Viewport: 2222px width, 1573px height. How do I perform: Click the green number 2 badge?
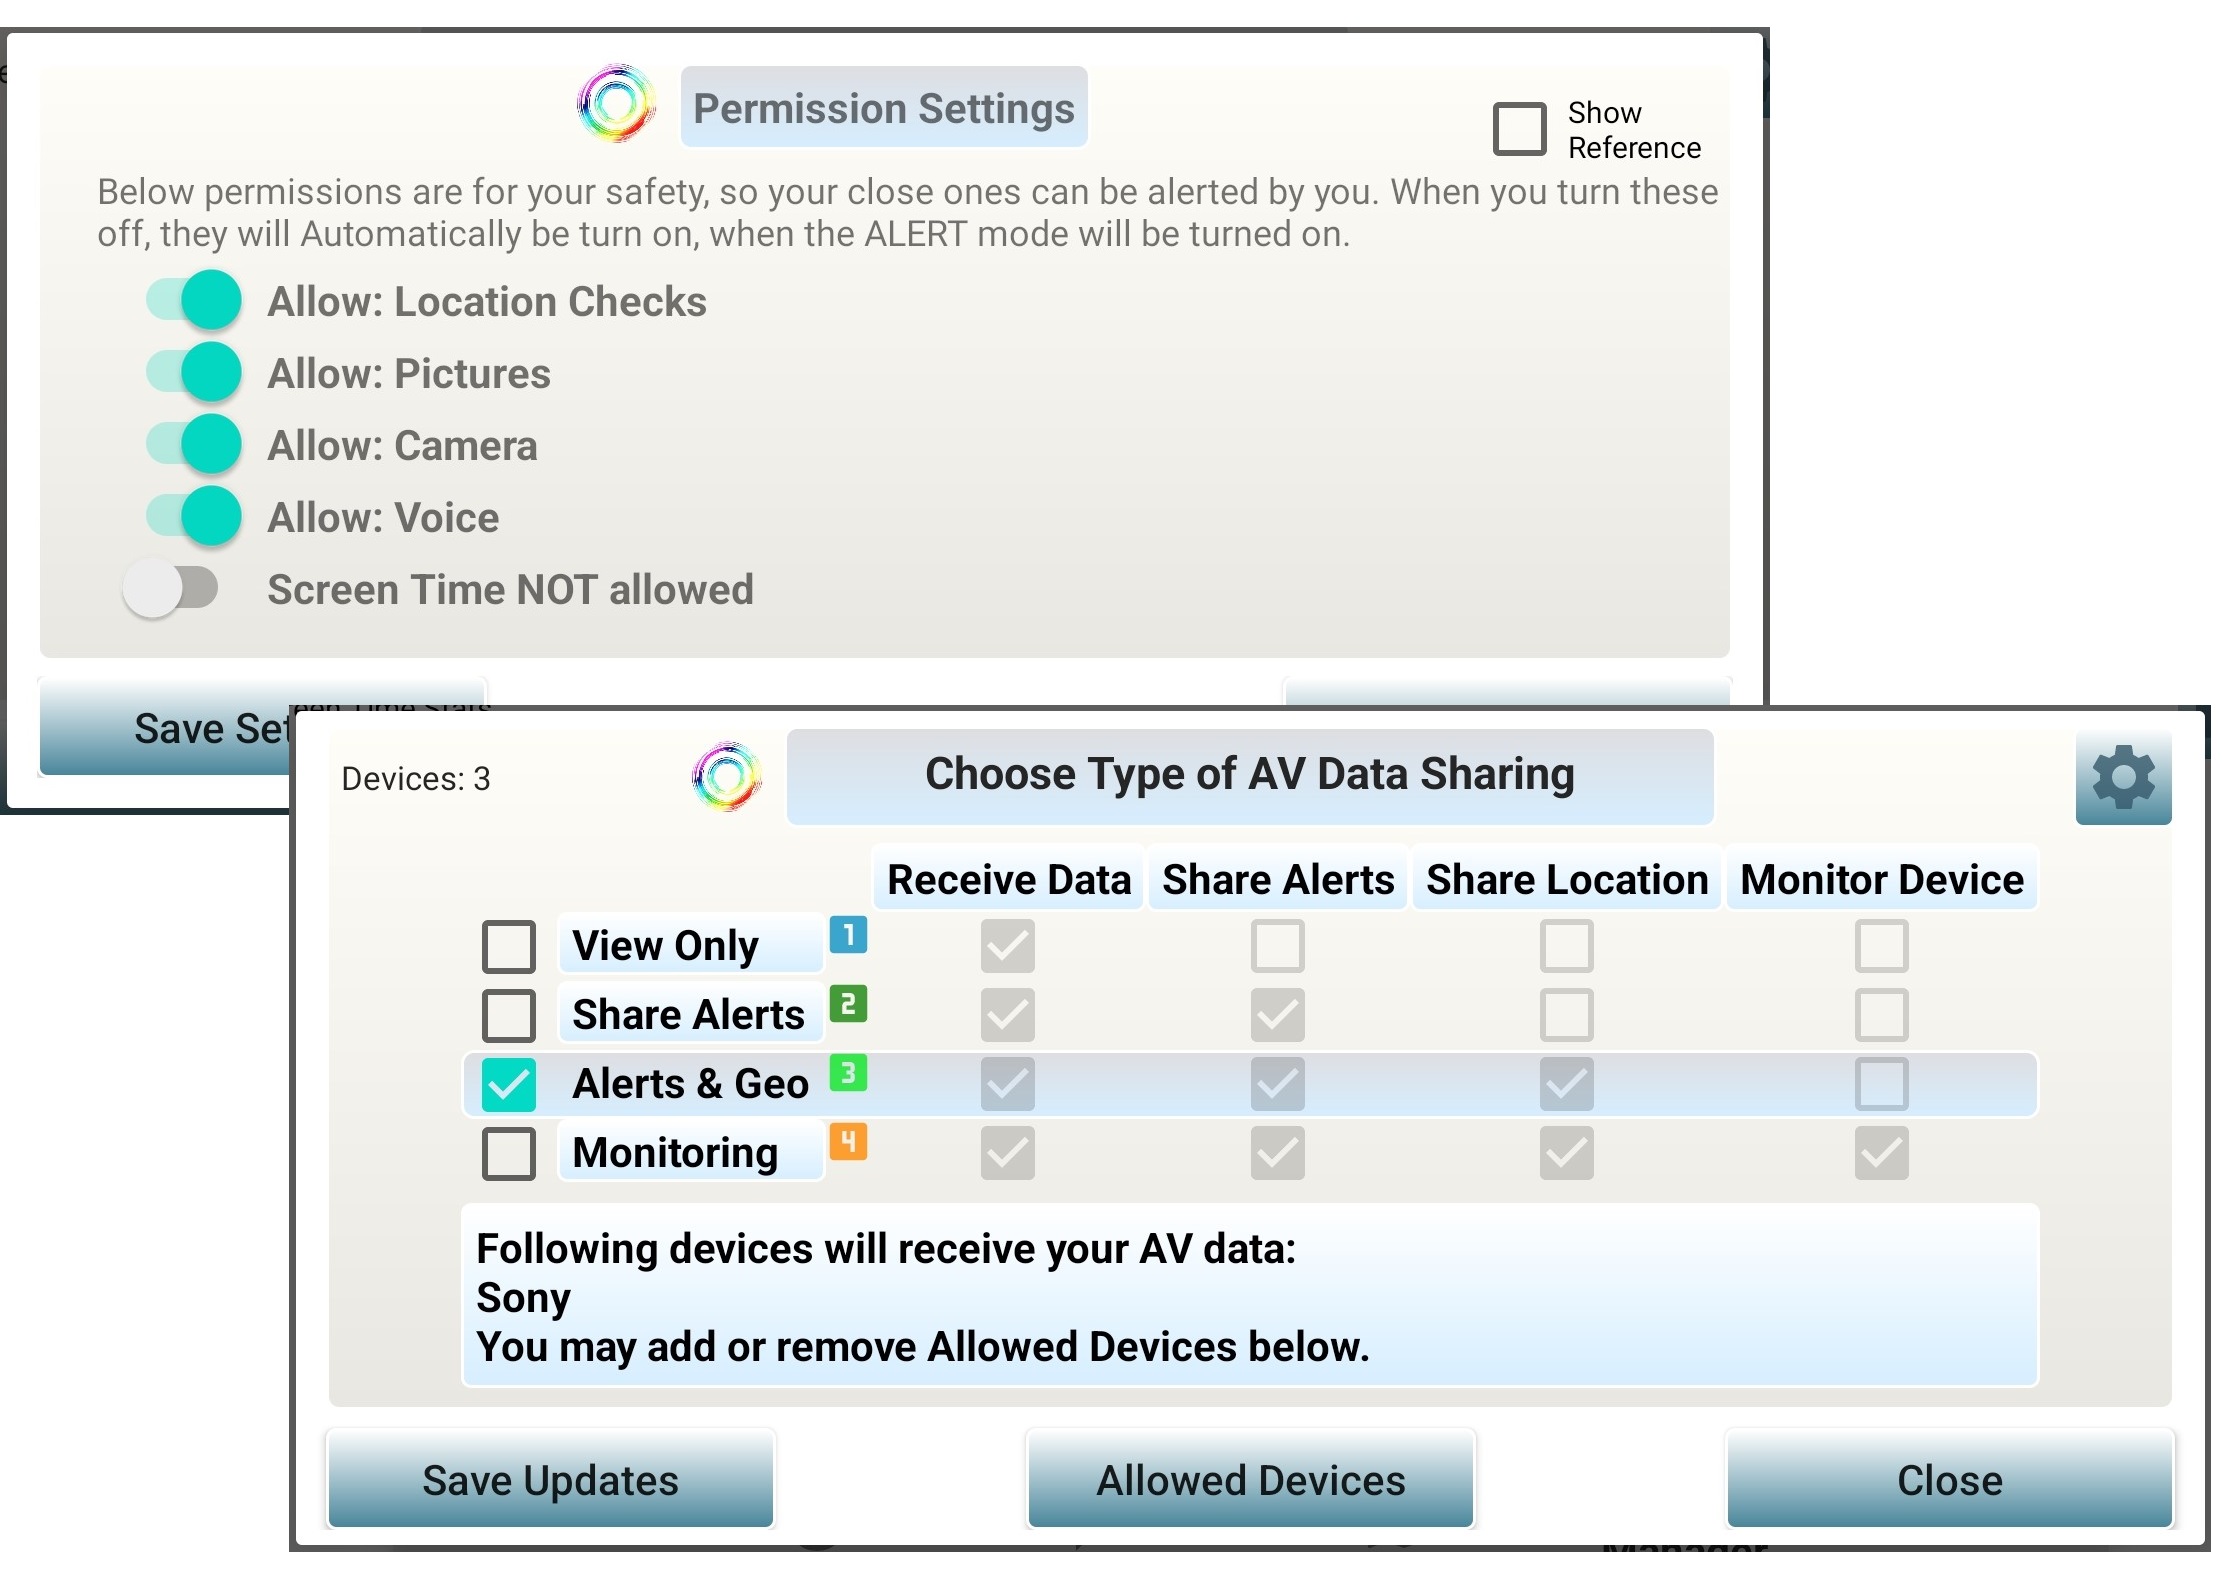coord(848,1004)
